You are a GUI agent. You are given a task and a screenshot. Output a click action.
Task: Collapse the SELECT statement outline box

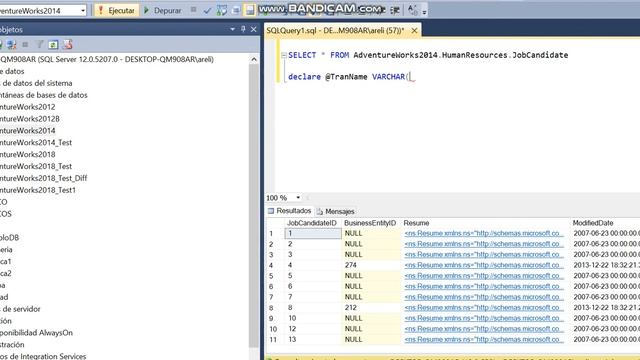tap(284, 55)
